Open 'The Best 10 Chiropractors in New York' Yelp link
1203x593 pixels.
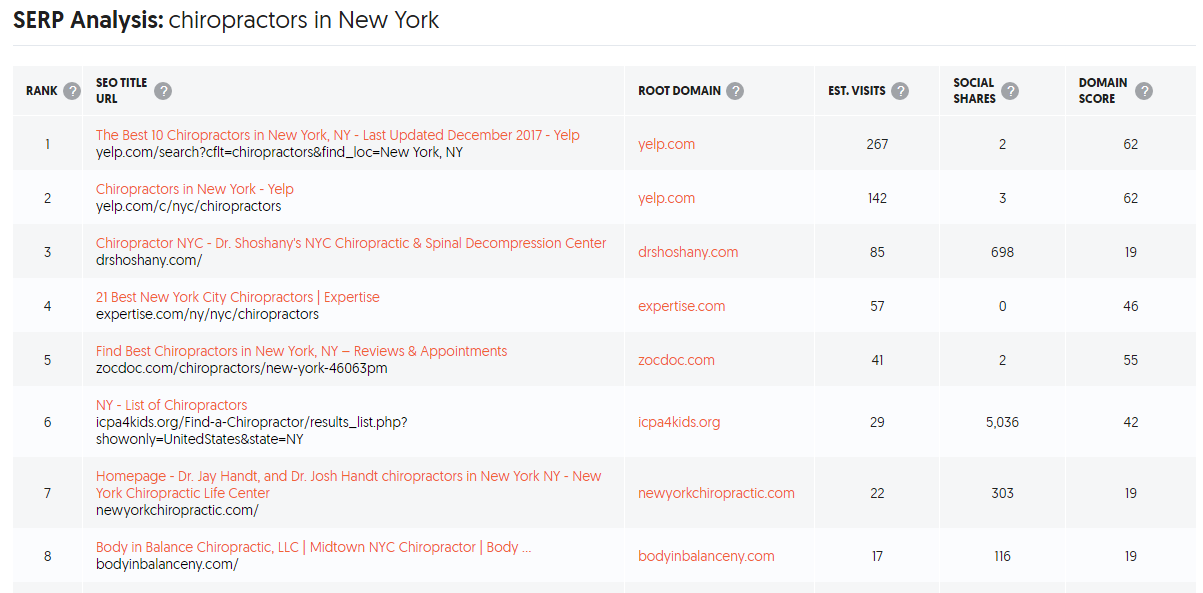pyautogui.click(x=338, y=135)
